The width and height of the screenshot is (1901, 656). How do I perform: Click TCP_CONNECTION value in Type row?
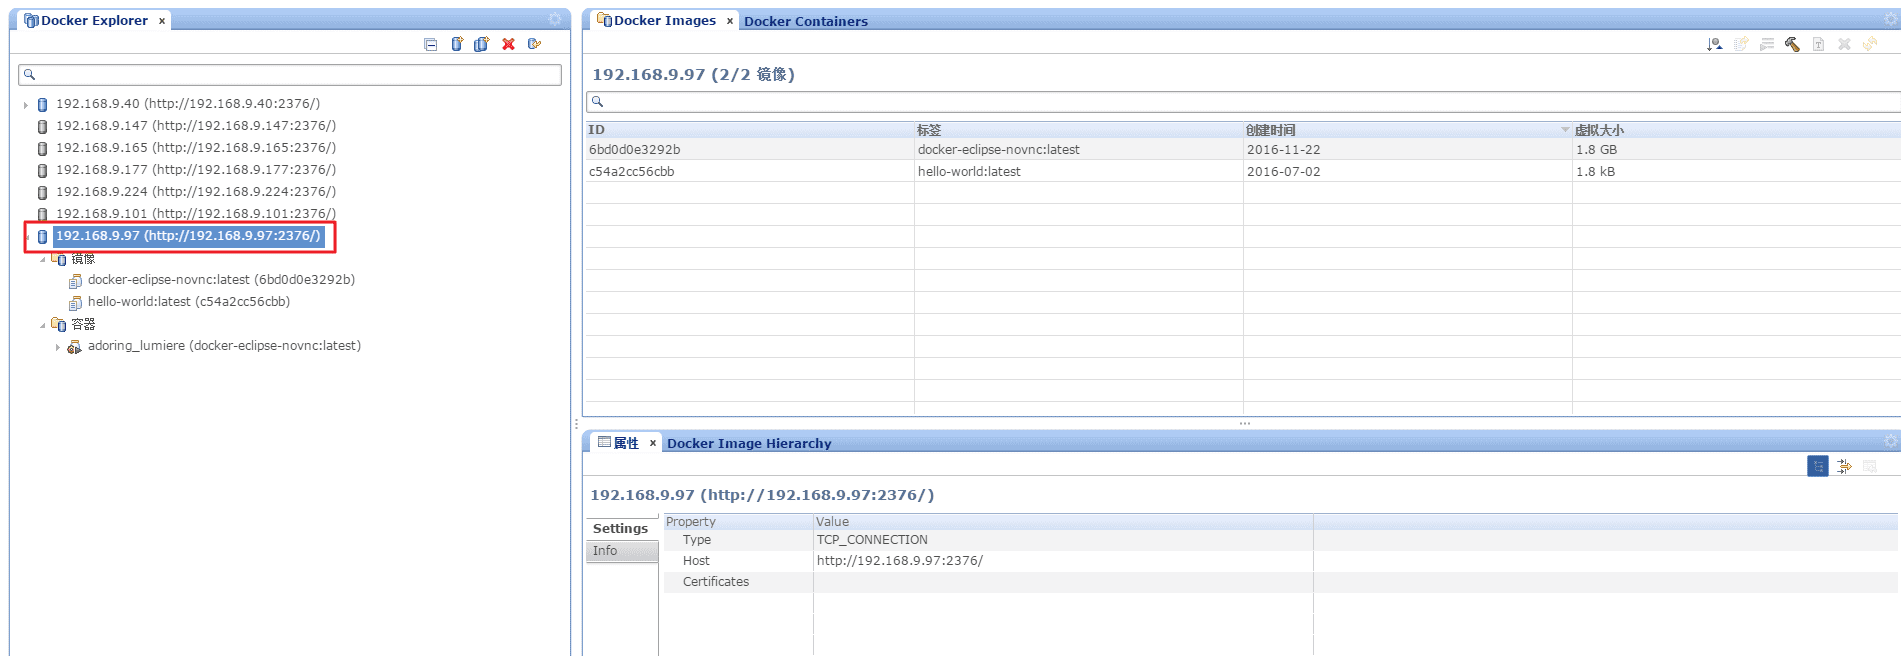(x=872, y=540)
